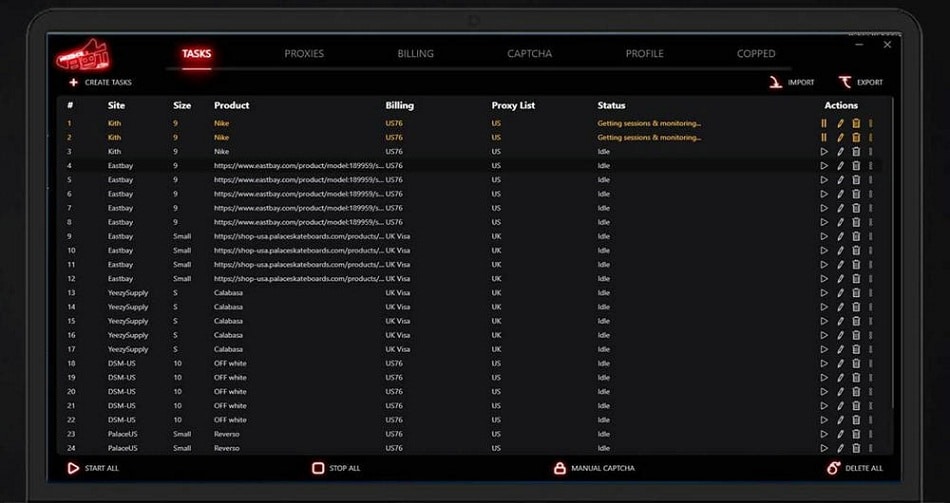The image size is (950, 503).
Task: Open more options for task 21
Action: [x=871, y=406]
